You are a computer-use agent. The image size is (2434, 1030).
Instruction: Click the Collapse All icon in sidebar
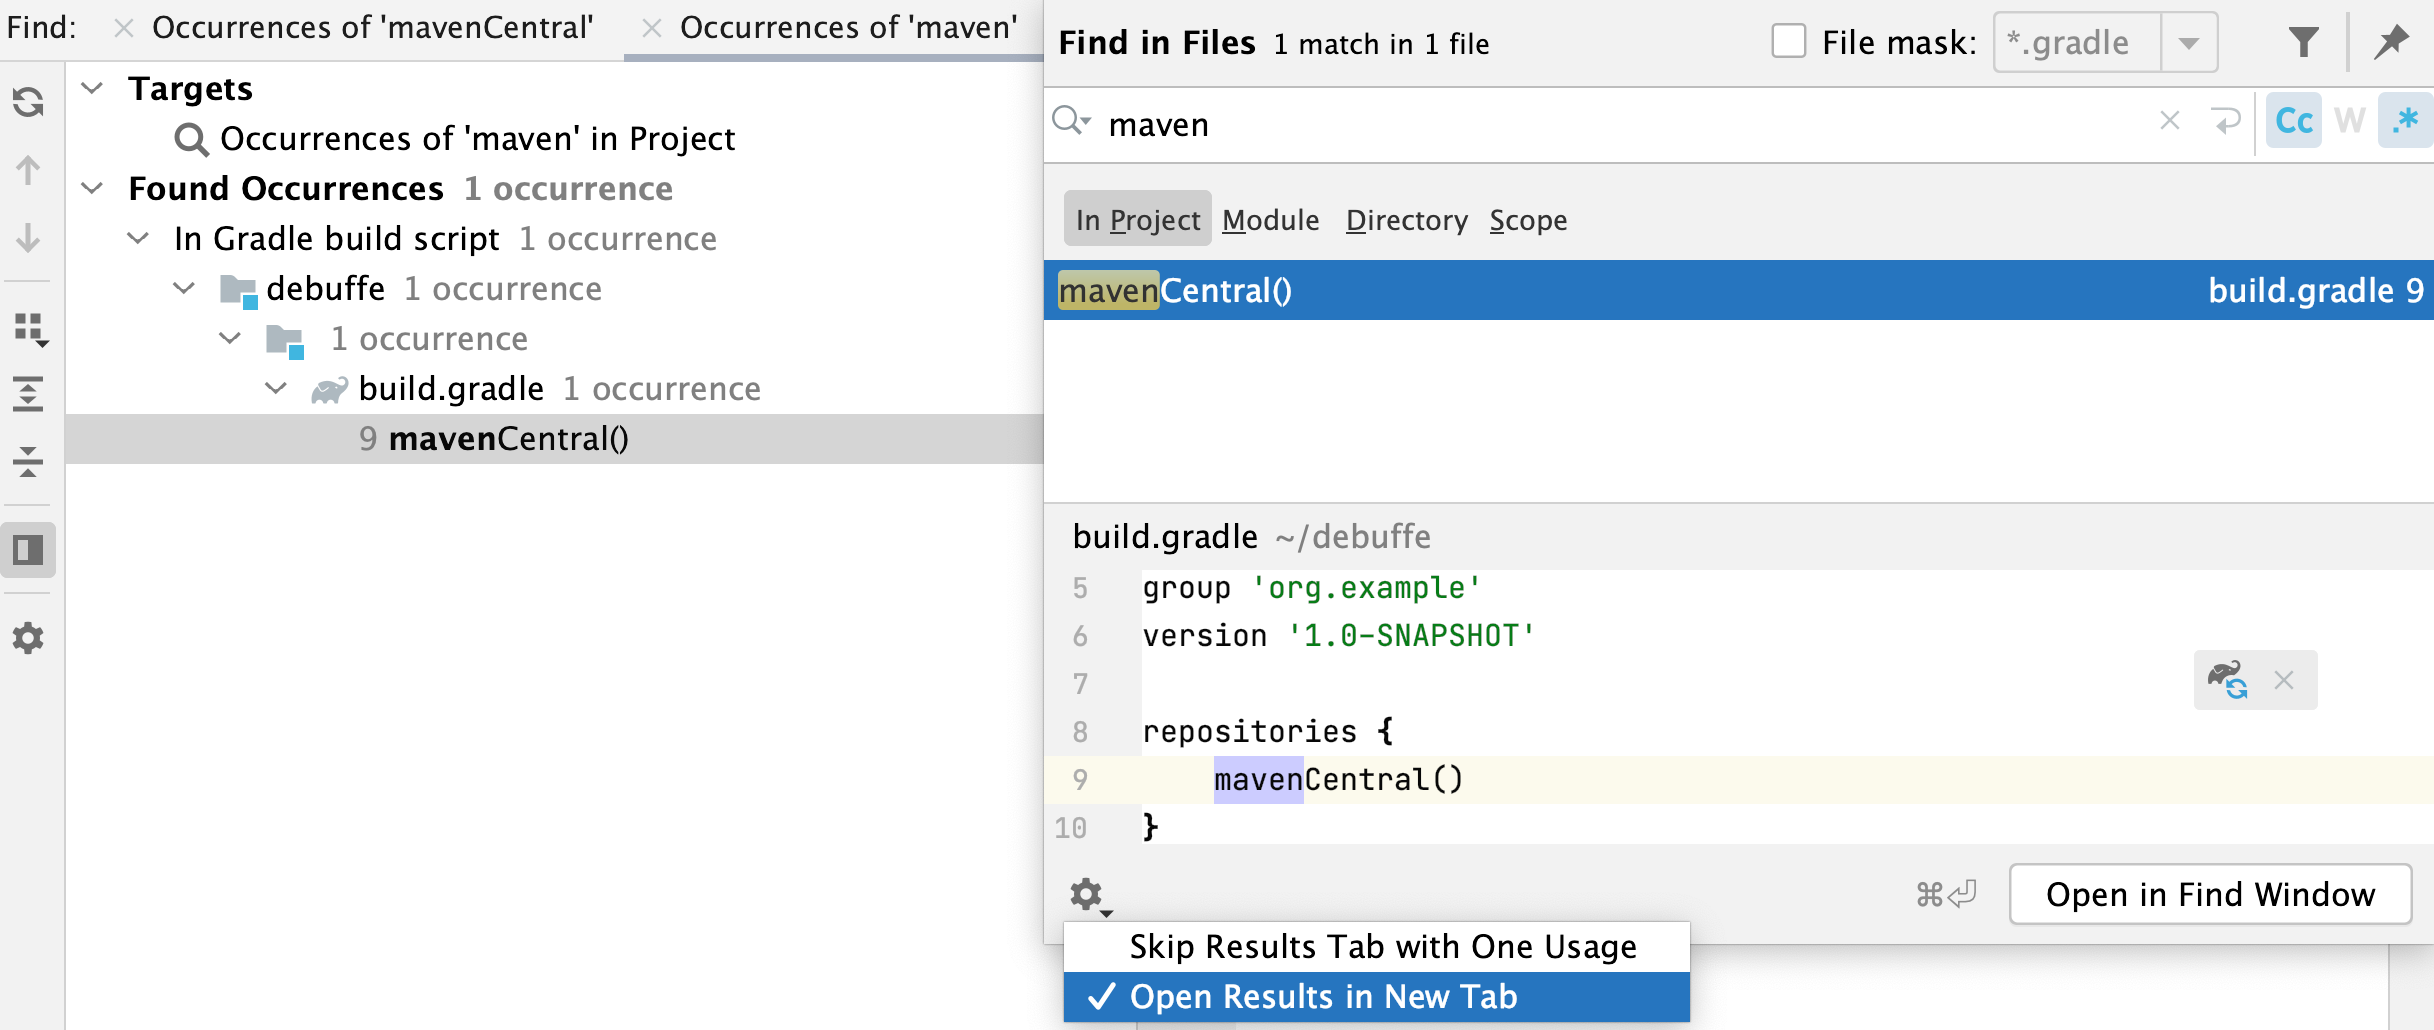(x=28, y=462)
